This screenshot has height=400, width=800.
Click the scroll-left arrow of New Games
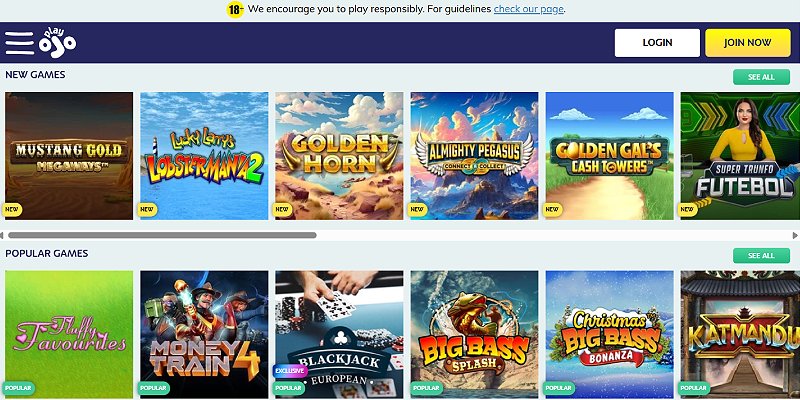[2, 235]
